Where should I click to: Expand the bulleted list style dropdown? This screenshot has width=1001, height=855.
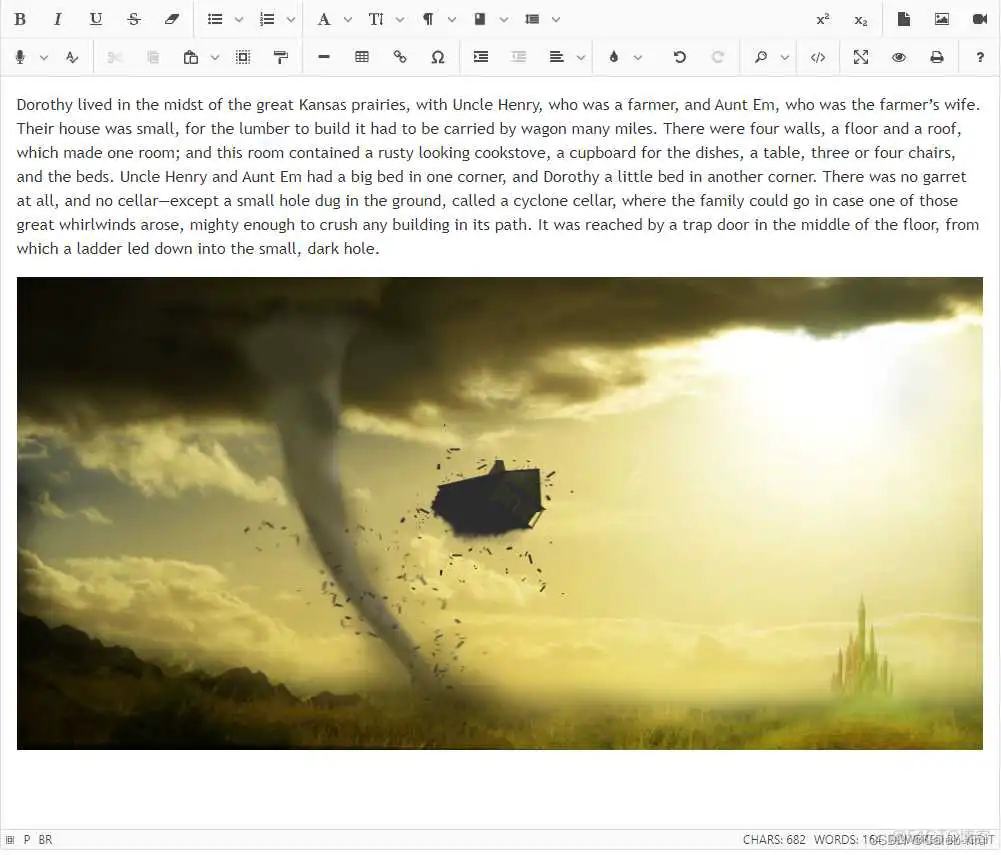(239, 19)
